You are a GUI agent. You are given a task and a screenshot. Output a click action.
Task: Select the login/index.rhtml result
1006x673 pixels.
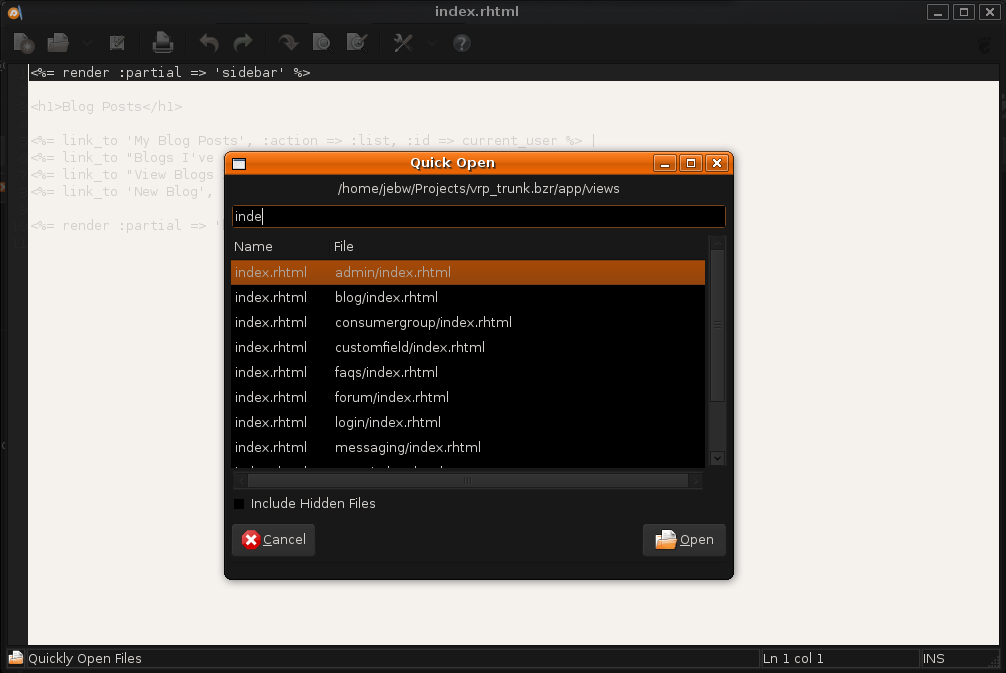point(468,422)
